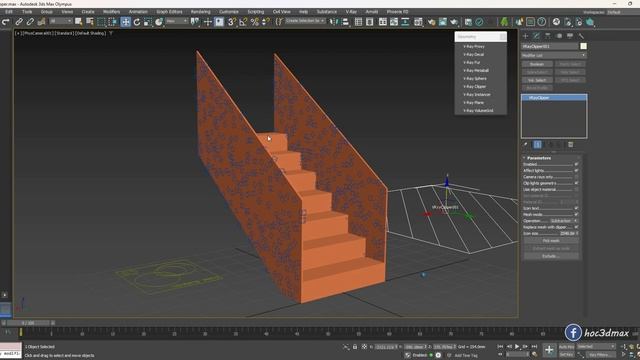The image size is (640, 360).
Task: Collapse the Parameters rollout
Action: click(539, 158)
